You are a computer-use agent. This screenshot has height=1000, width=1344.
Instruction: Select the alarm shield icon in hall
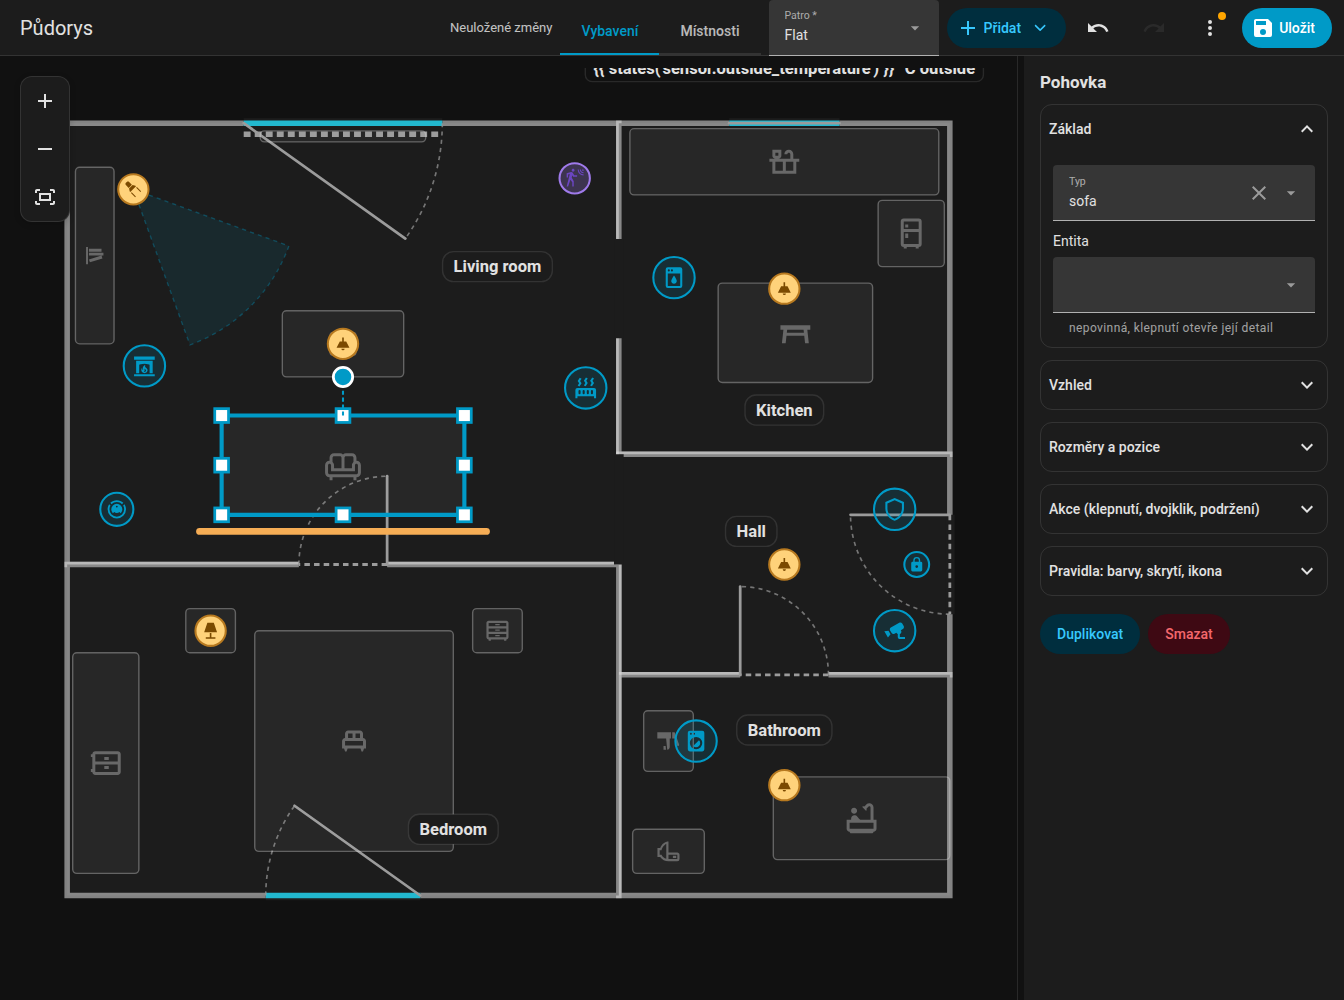895,510
